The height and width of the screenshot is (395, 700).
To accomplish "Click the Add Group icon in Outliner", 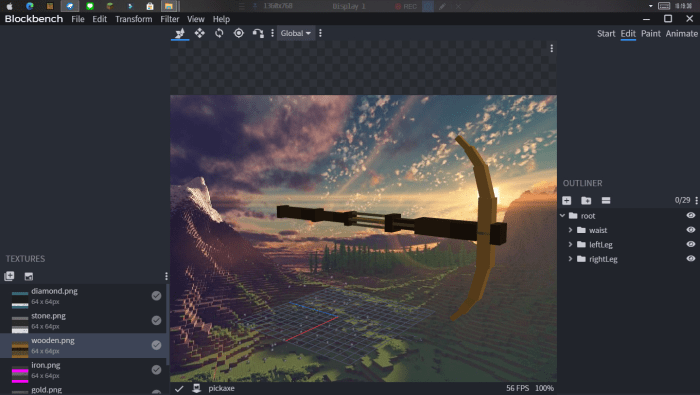I will coord(586,200).
